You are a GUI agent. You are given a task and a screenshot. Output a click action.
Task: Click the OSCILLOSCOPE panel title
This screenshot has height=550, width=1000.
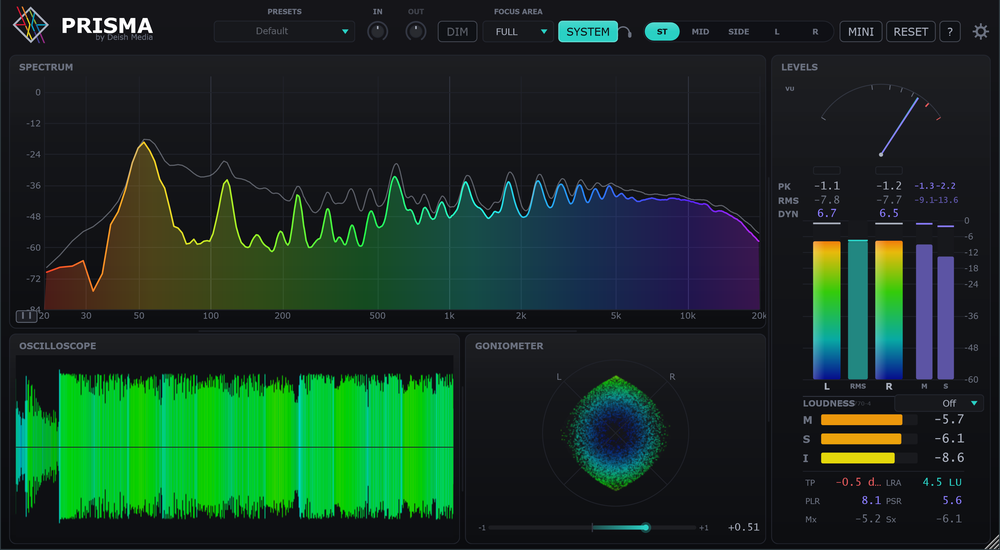[x=57, y=346]
